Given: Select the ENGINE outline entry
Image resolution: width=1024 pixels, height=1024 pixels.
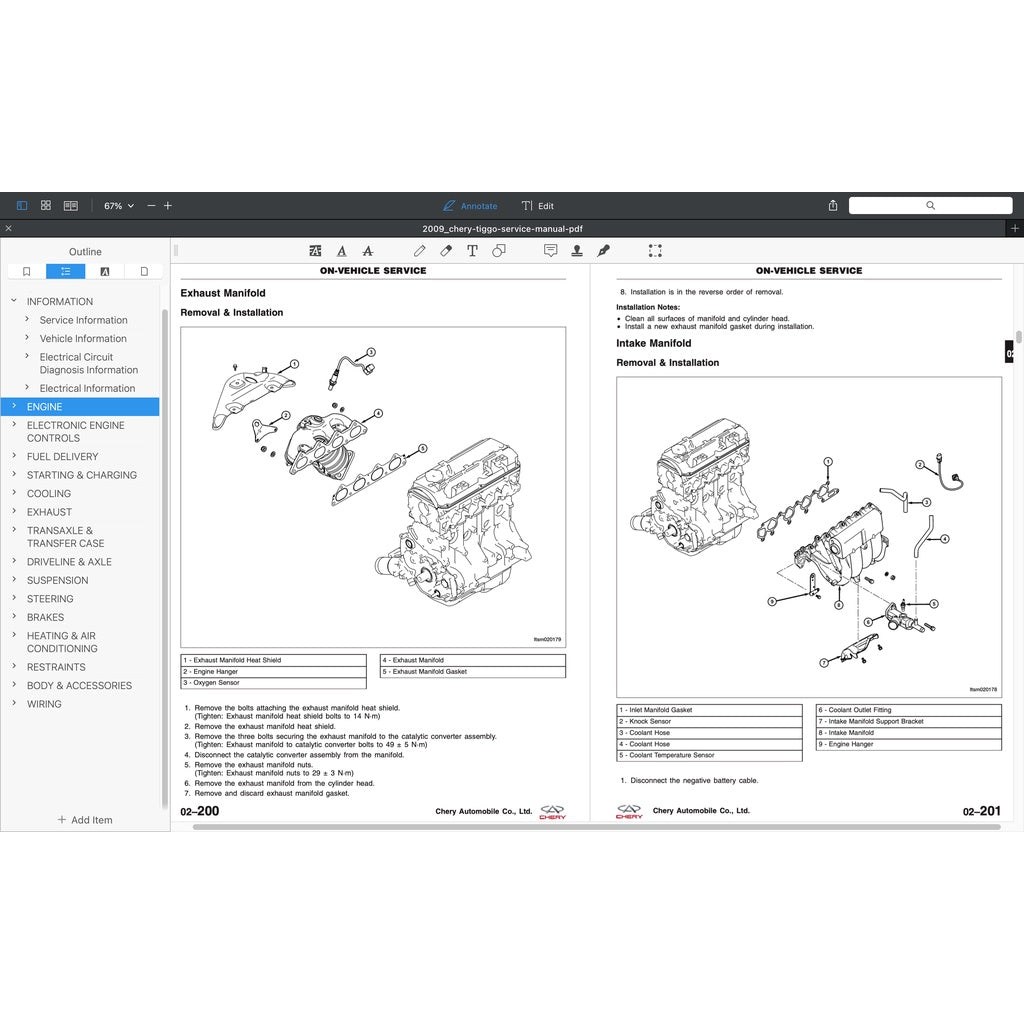Looking at the screenshot, I should [x=46, y=406].
